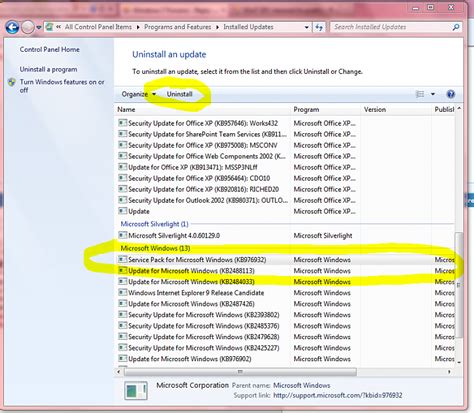474x413 pixels.
Task: Select All Control Panel Items breadcrumb
Action: [98, 27]
